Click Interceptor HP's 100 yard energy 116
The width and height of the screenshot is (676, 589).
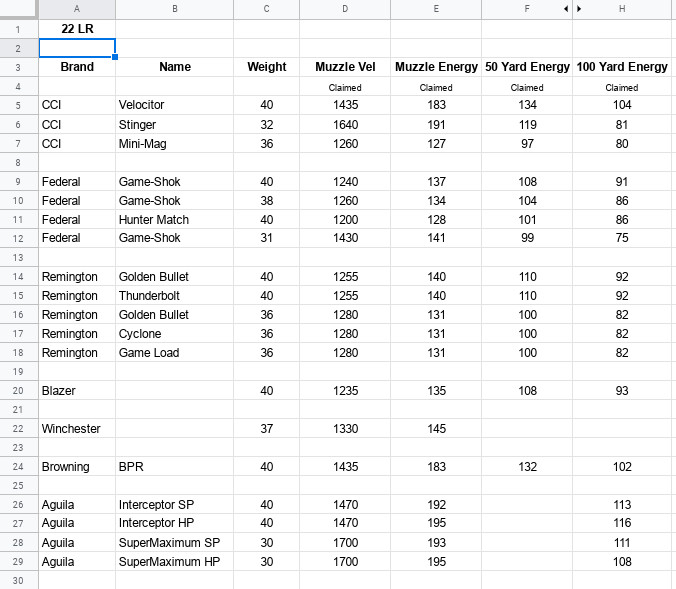click(x=622, y=523)
